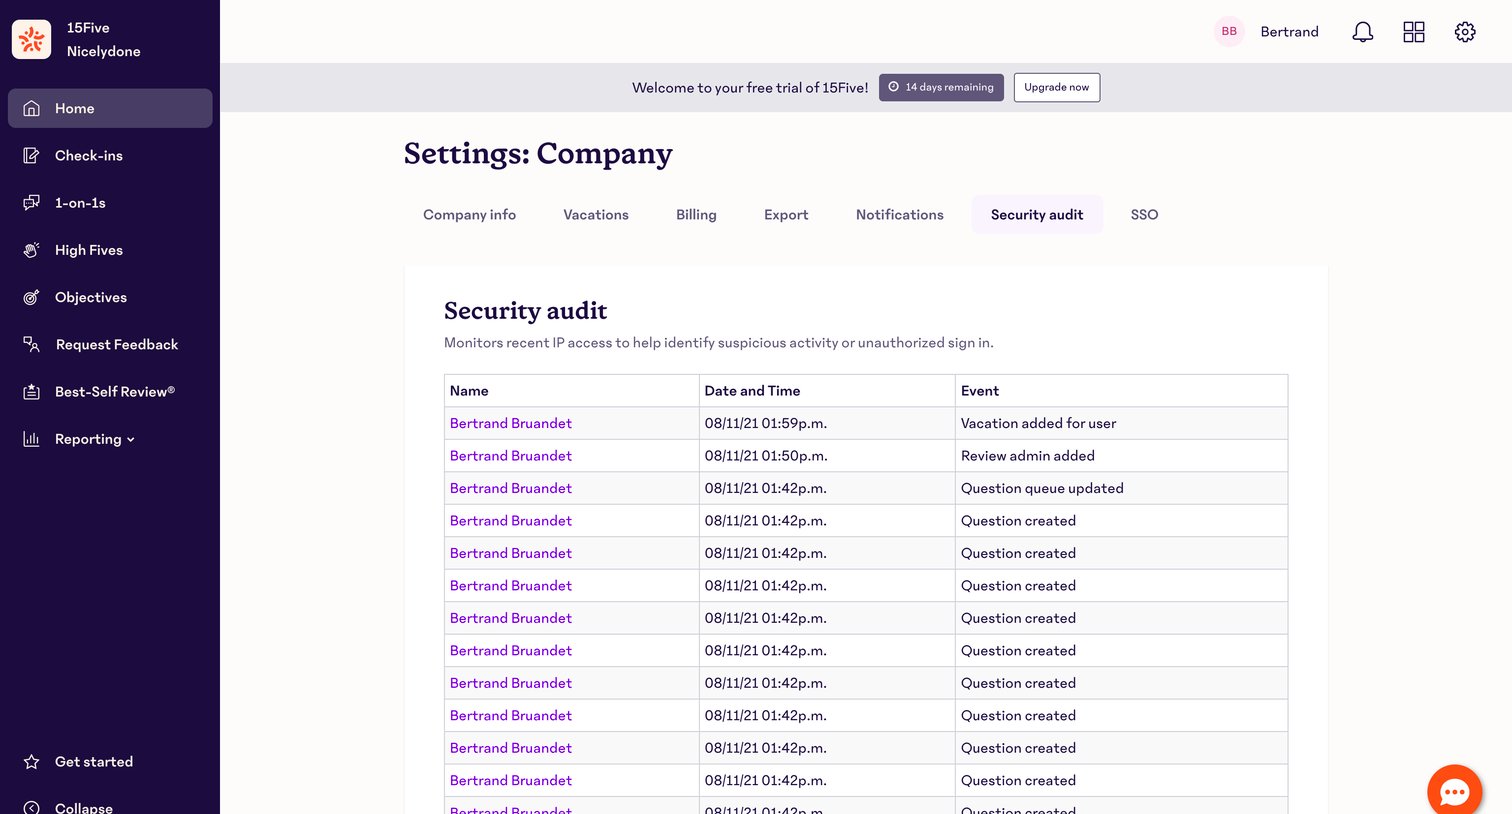Click the Reporting bar chart icon

point(32,439)
